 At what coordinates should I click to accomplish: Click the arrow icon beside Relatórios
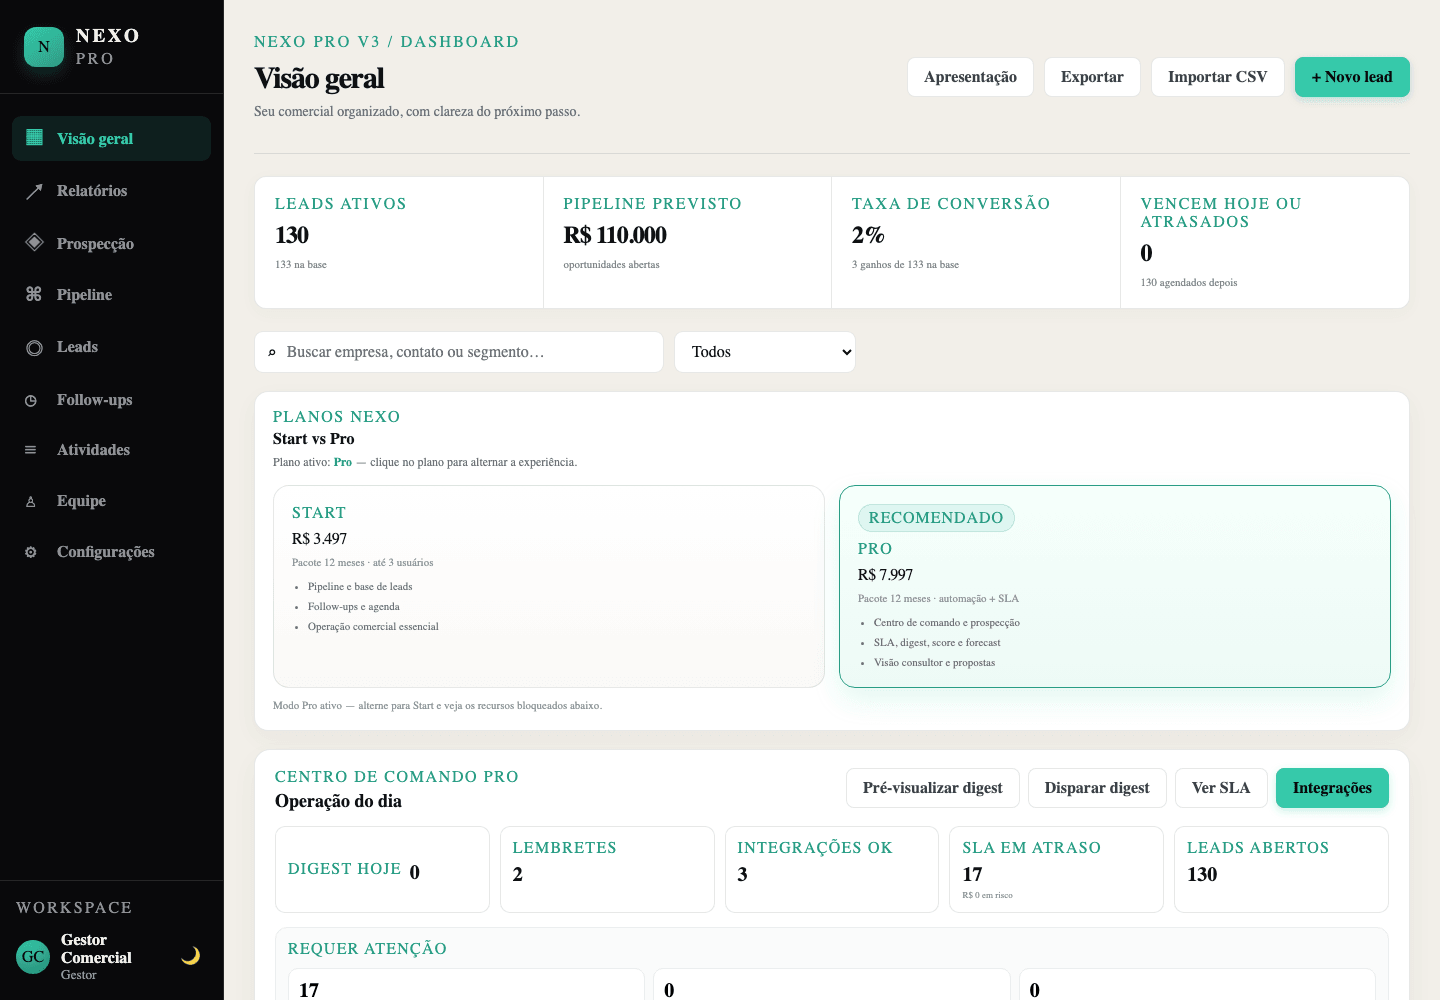34,191
